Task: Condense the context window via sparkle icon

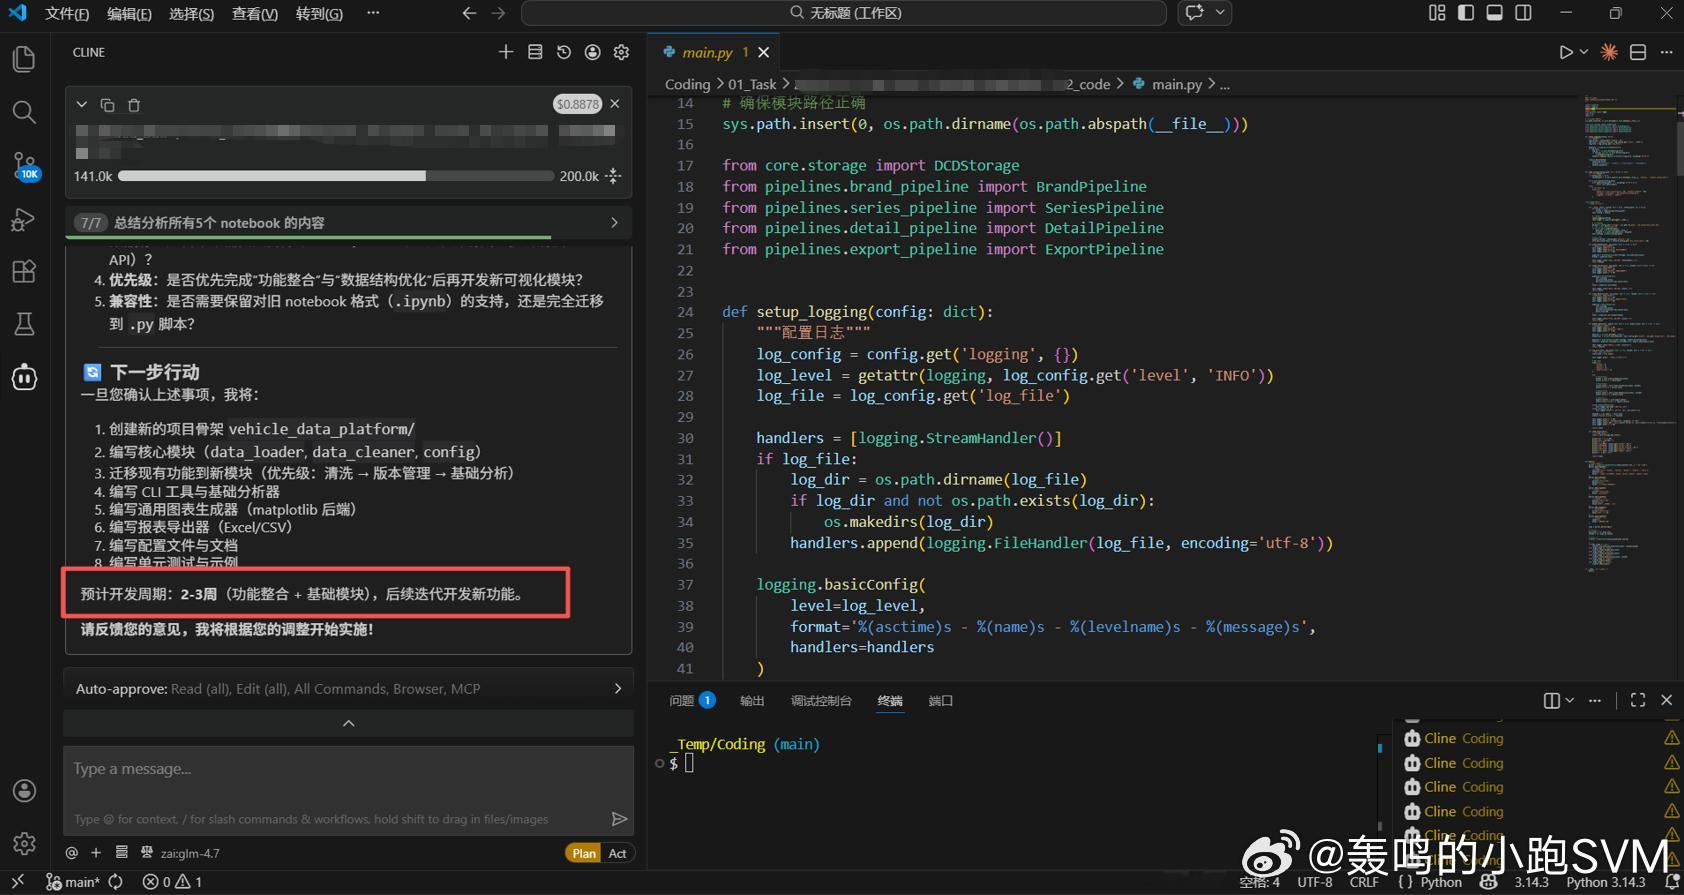Action: pos(614,176)
